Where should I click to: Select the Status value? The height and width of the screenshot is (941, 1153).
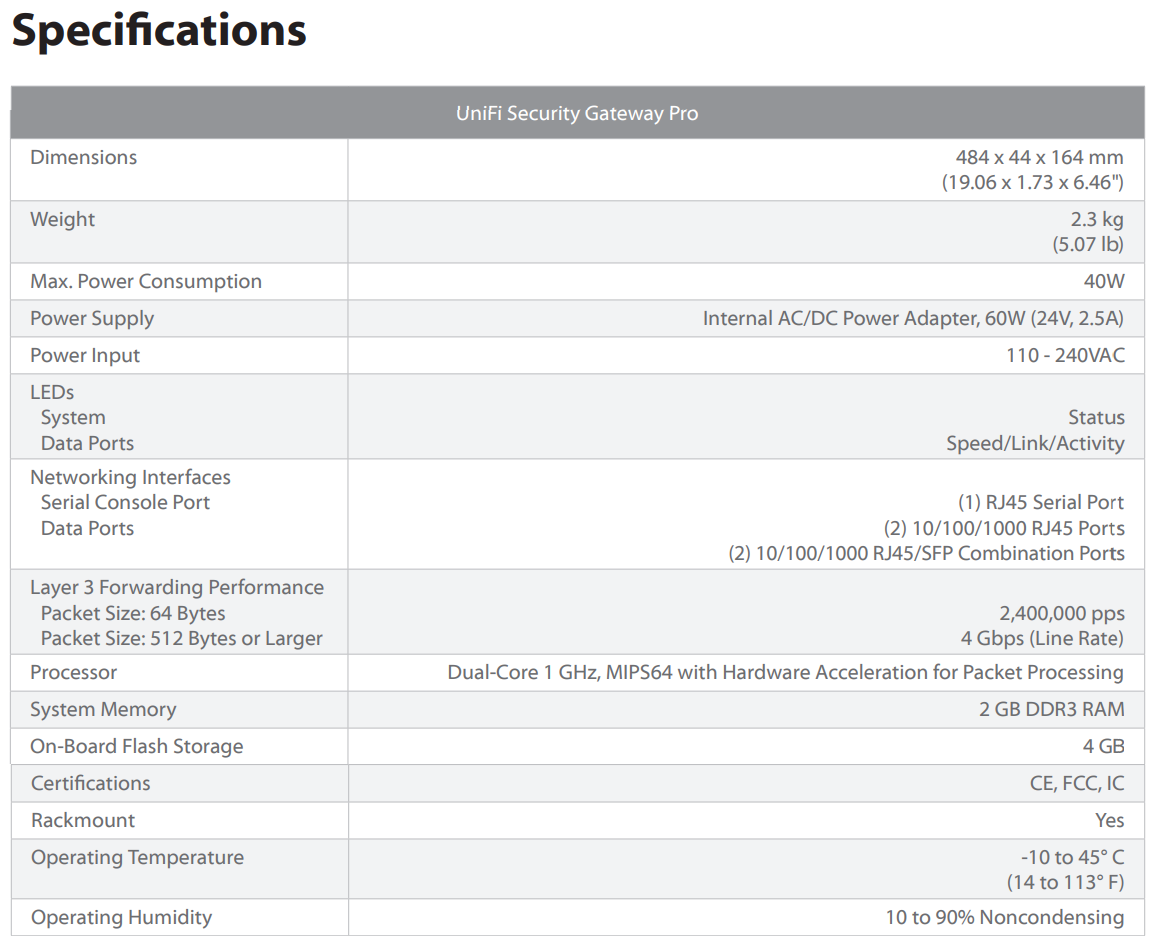tap(1096, 418)
